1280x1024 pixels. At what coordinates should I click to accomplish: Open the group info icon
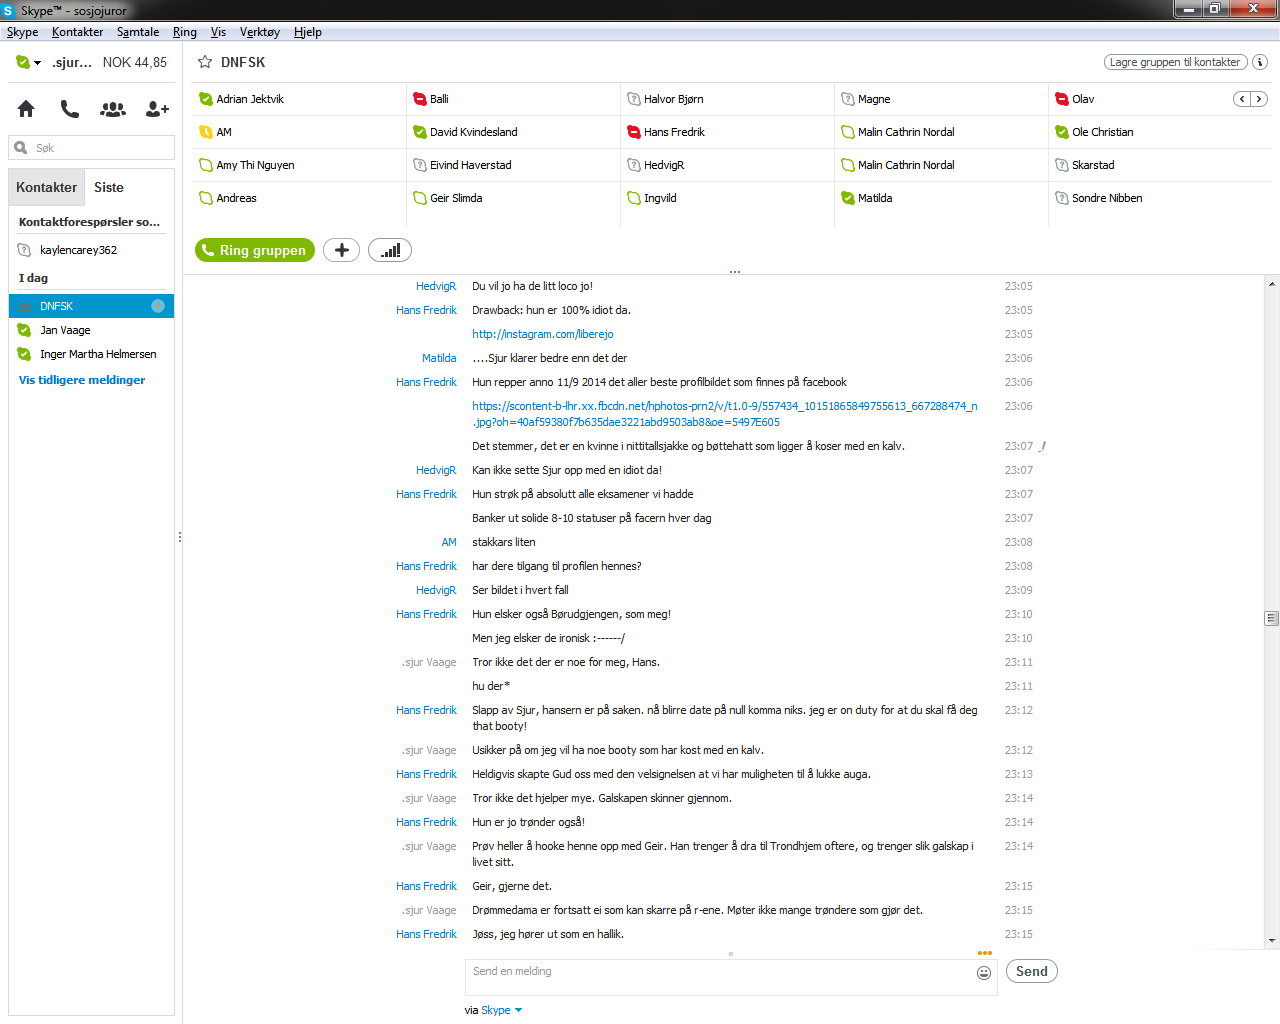coord(1260,62)
